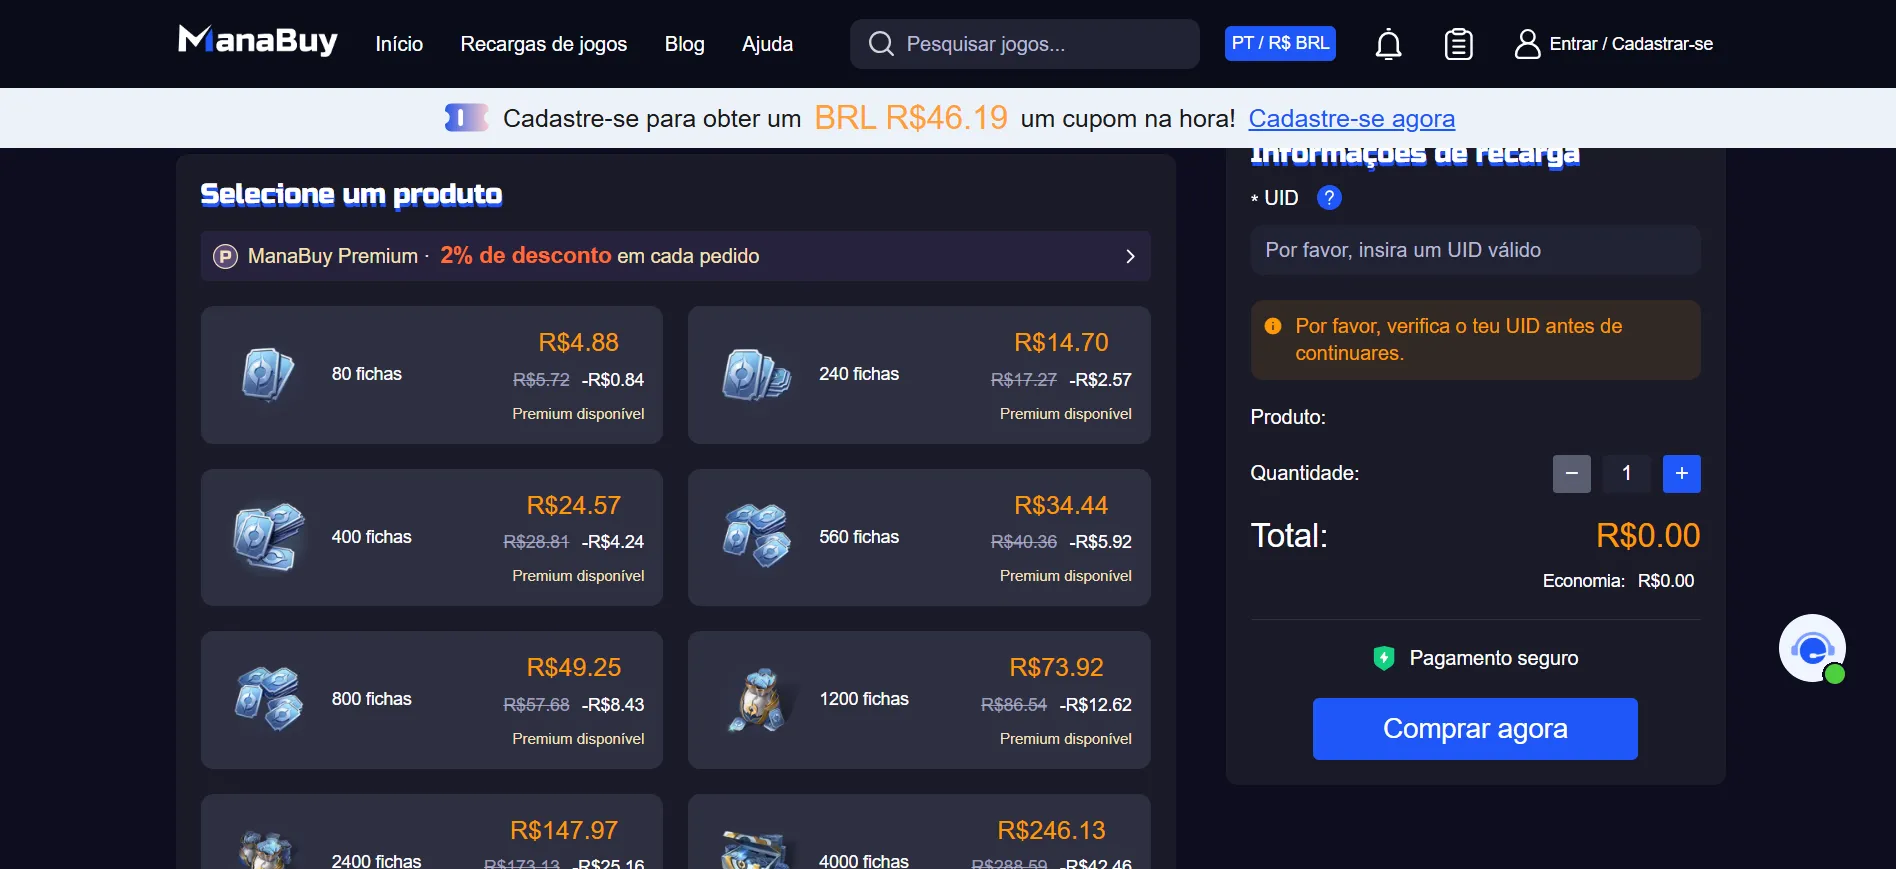Image resolution: width=1896 pixels, height=869 pixels.
Task: Click the R$147.97 price
Action: click(564, 831)
